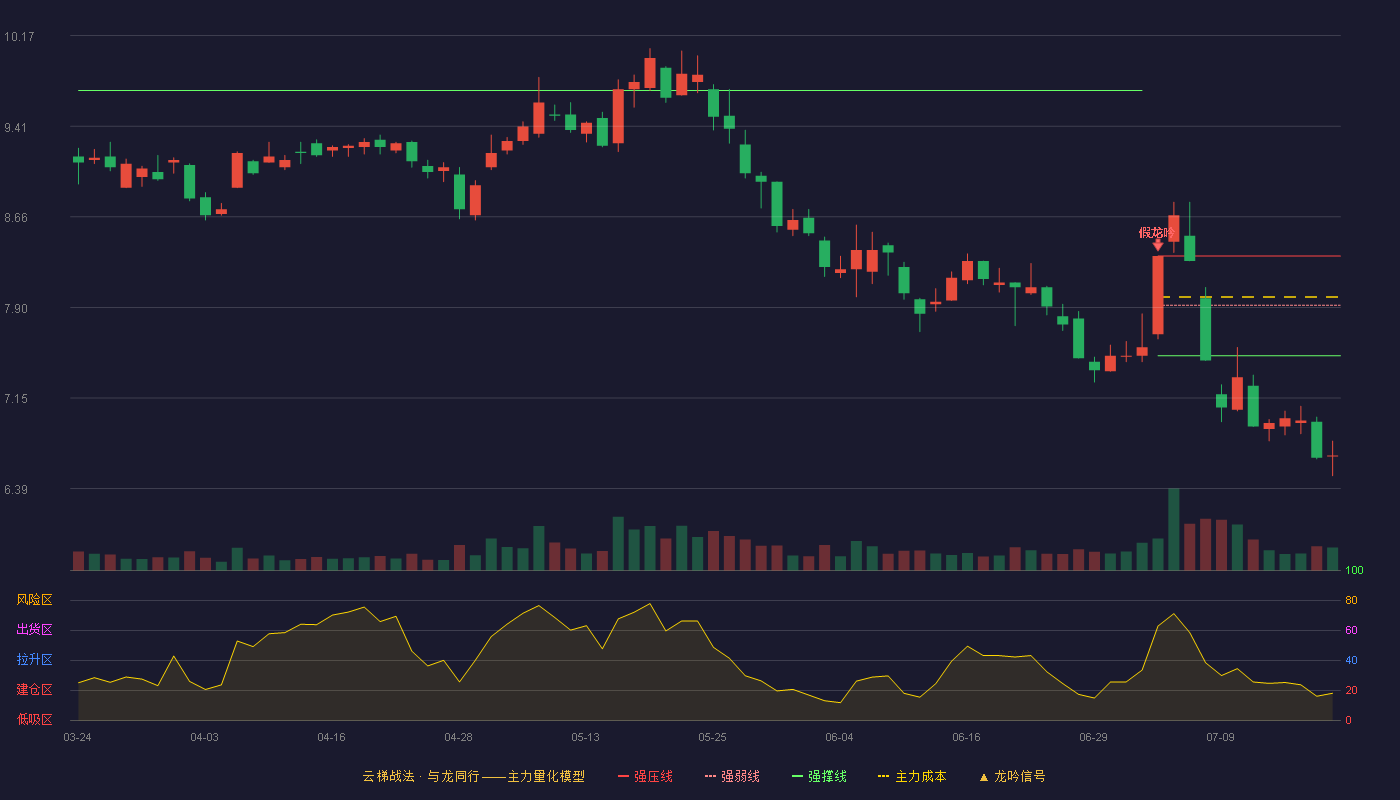Screen dimensions: 1400x800
Task: Select the 拉升区 zone label
Action: tap(34, 660)
